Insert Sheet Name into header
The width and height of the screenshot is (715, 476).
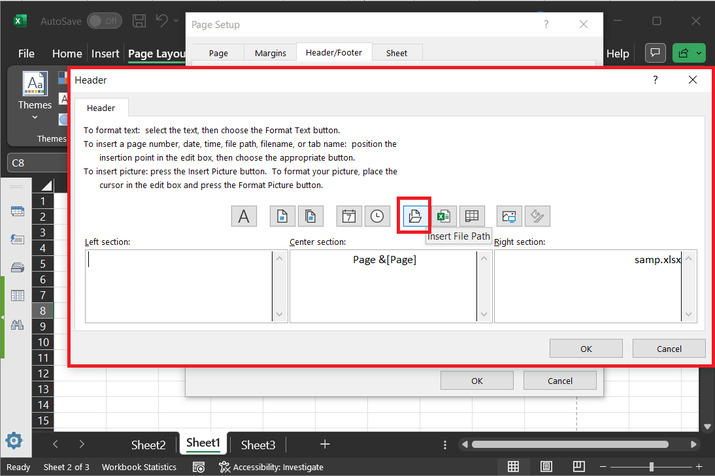tap(471, 216)
